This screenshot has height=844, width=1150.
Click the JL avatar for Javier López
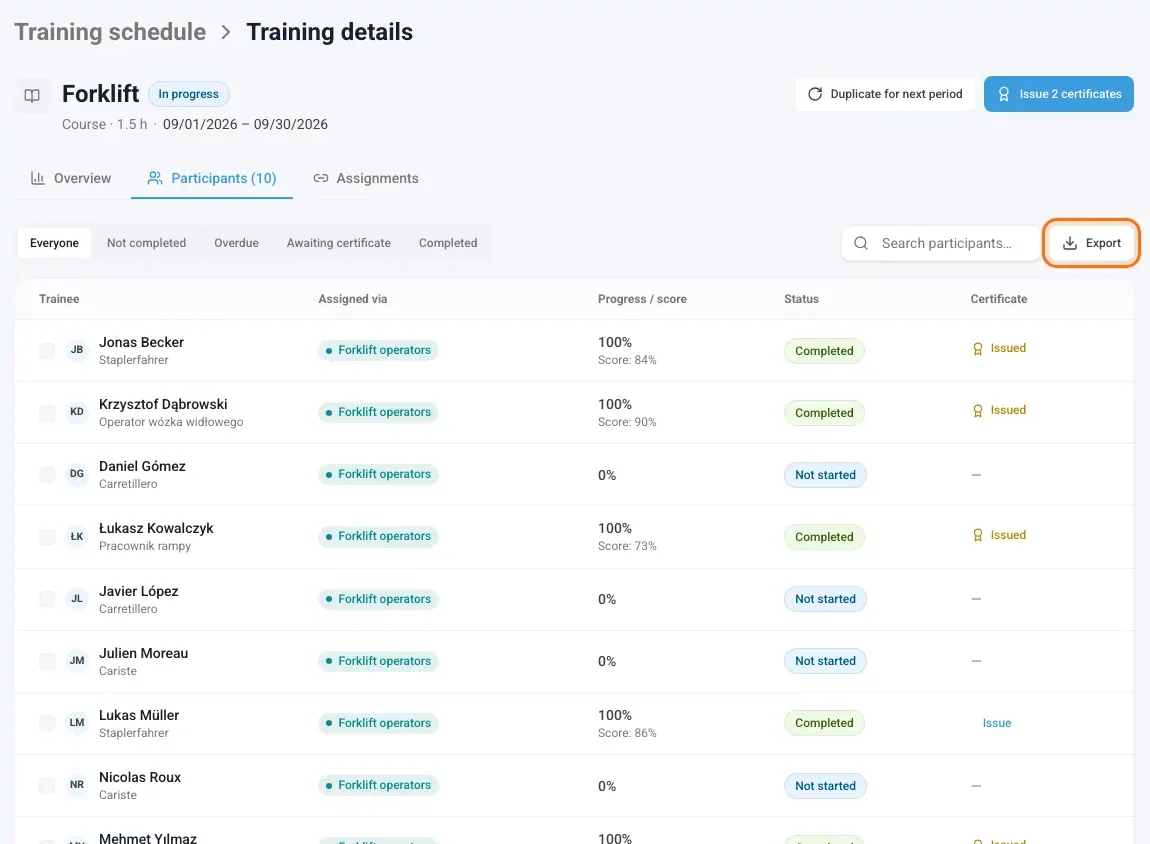click(77, 598)
